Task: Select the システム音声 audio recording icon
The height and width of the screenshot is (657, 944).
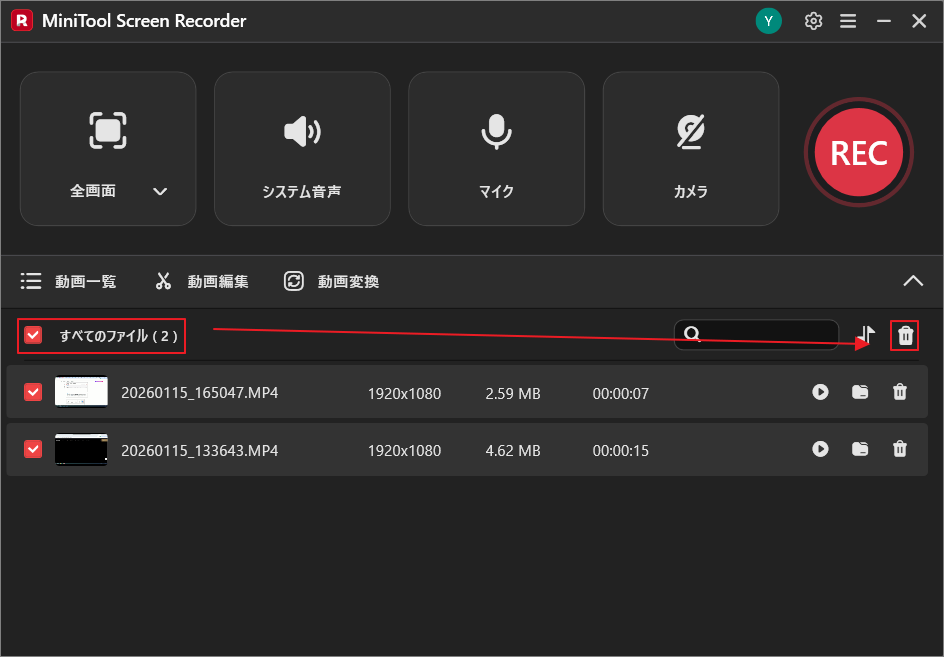Action: coord(302,131)
